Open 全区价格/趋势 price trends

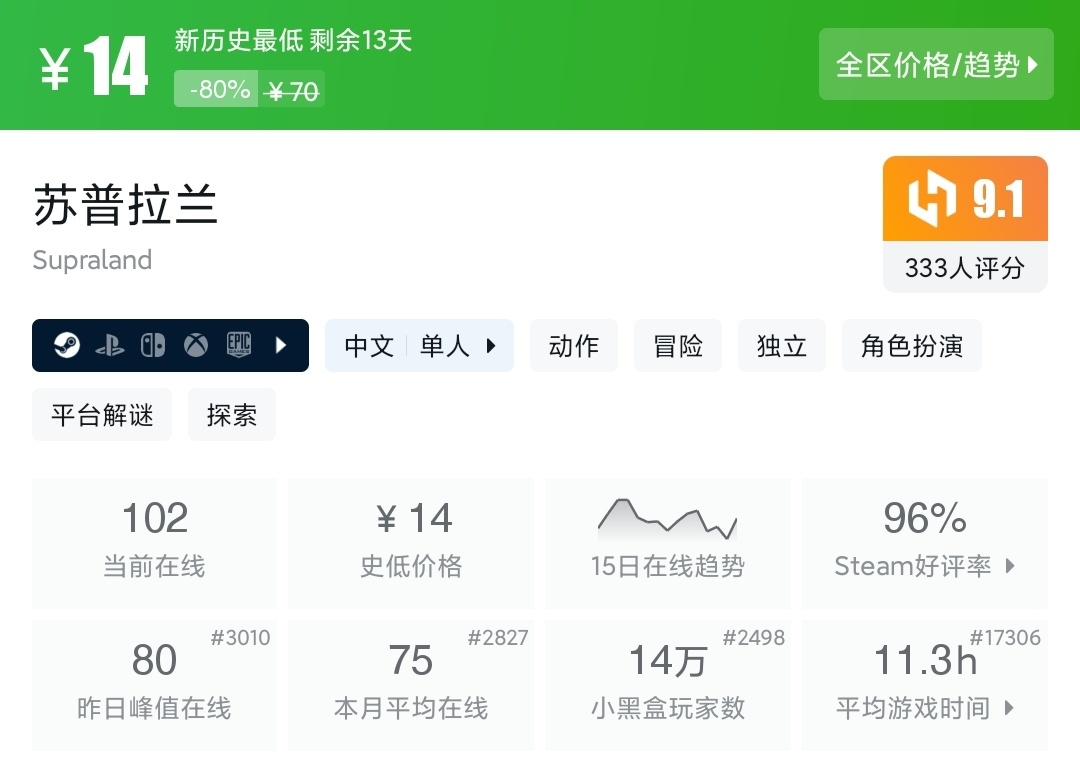tap(936, 65)
